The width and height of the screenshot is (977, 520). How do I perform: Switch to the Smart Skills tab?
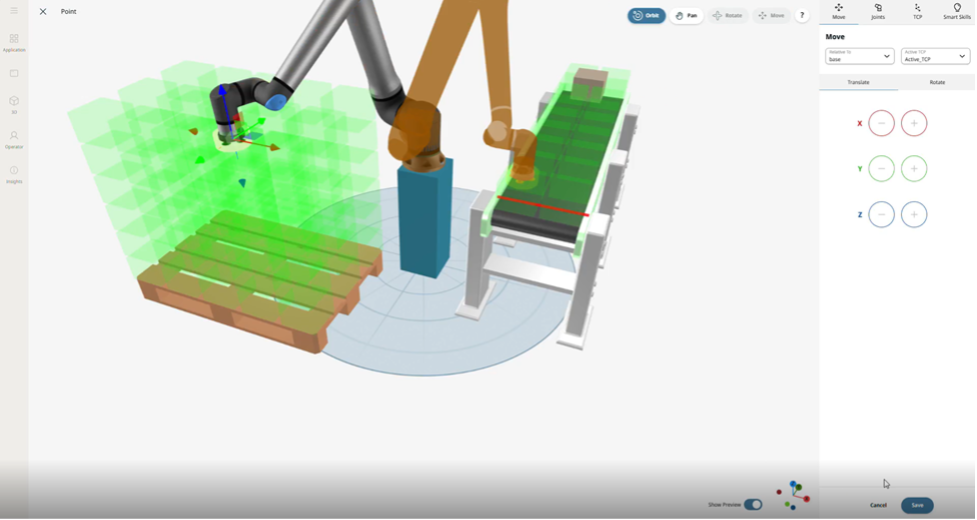(x=957, y=12)
